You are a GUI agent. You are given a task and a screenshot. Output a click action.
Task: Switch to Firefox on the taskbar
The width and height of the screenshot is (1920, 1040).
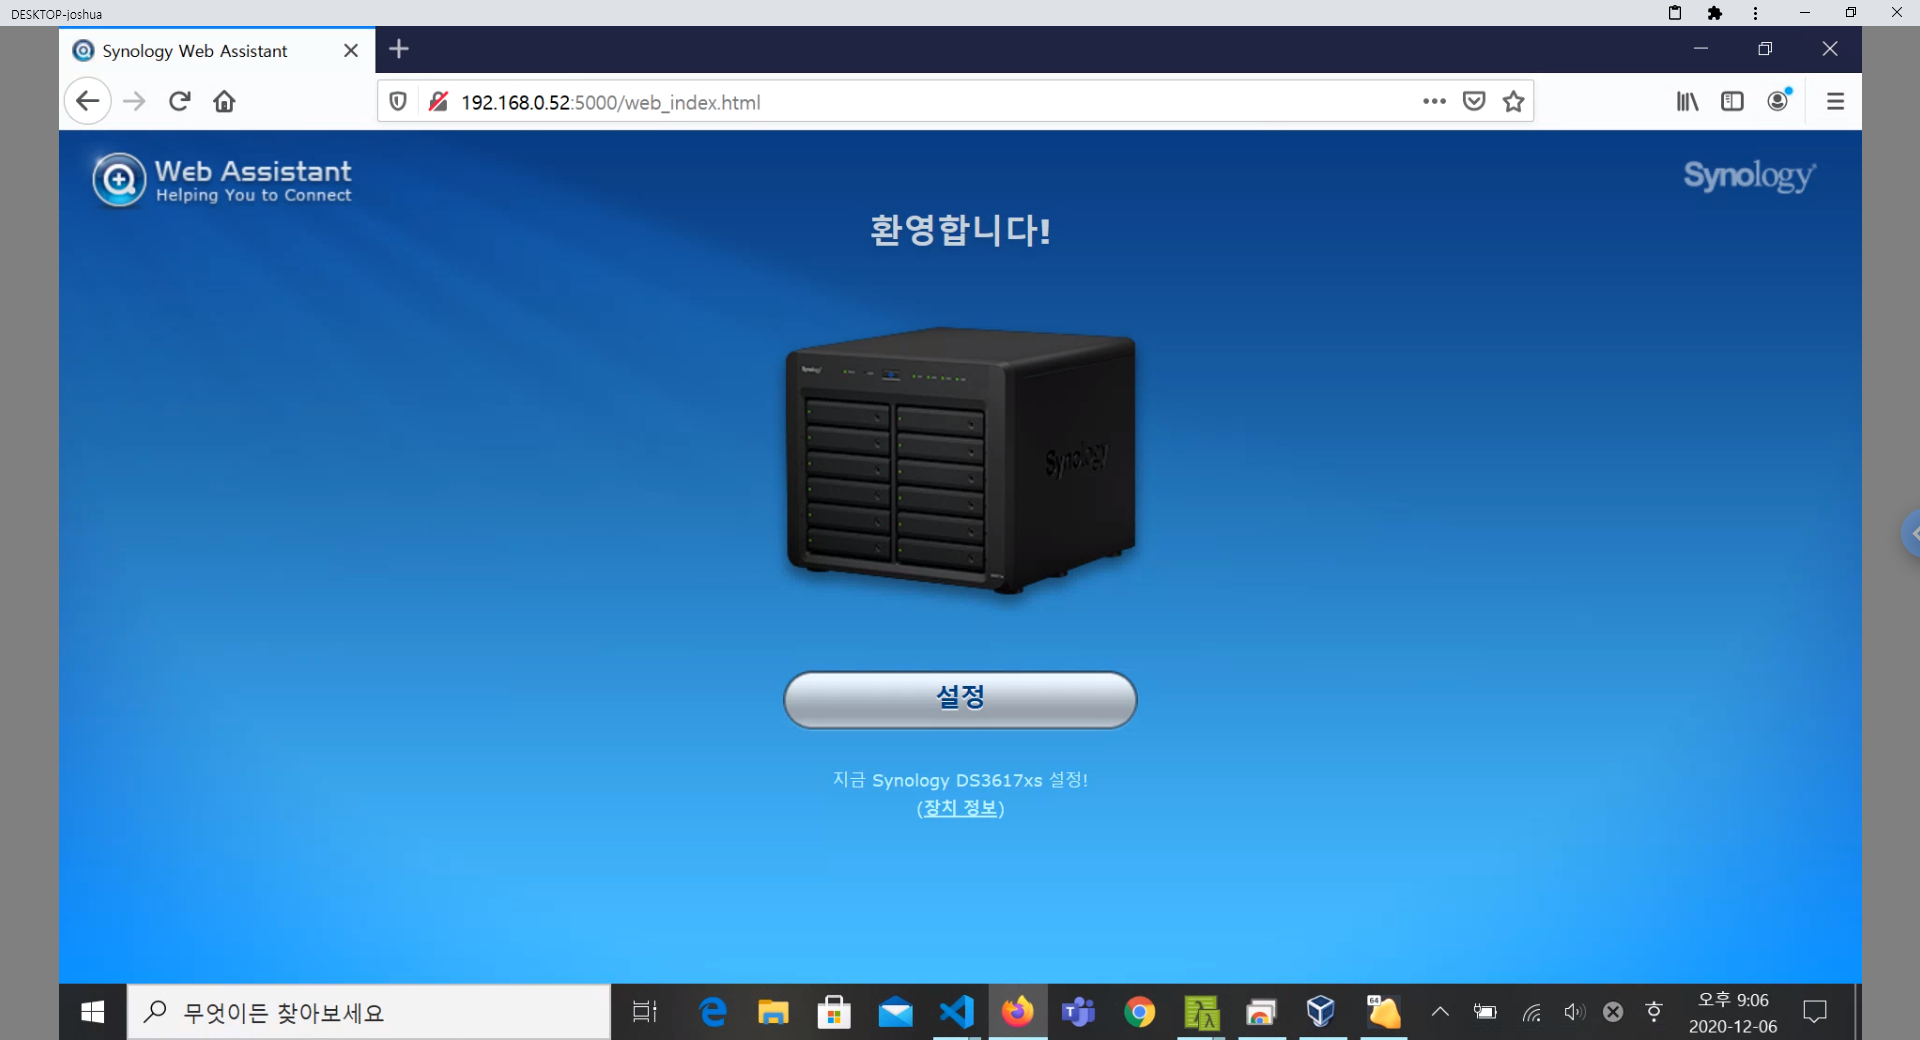click(x=1018, y=1012)
